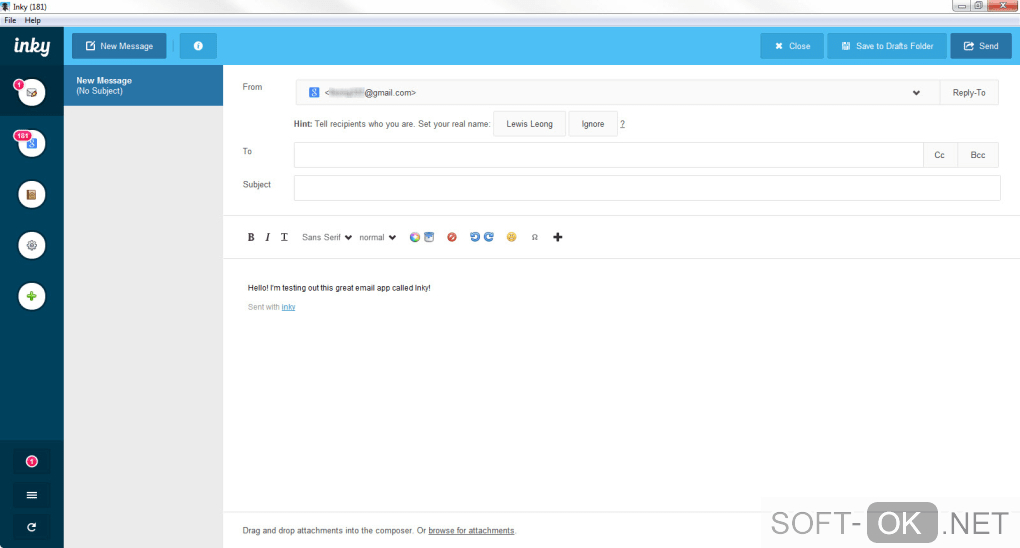Open the text color wheel picker
Viewport: 1020px width, 548px height.
pos(414,238)
